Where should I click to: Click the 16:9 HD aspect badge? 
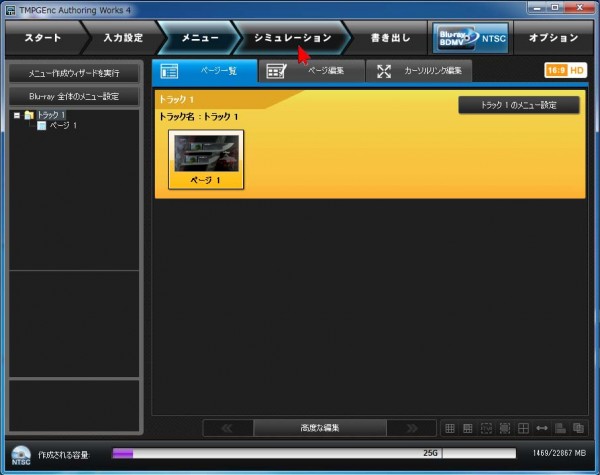click(564, 71)
